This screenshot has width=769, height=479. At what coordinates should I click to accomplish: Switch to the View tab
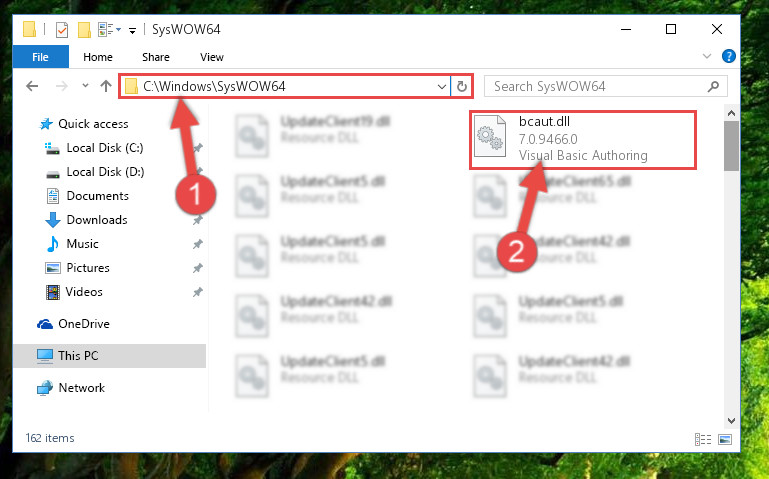click(x=212, y=57)
